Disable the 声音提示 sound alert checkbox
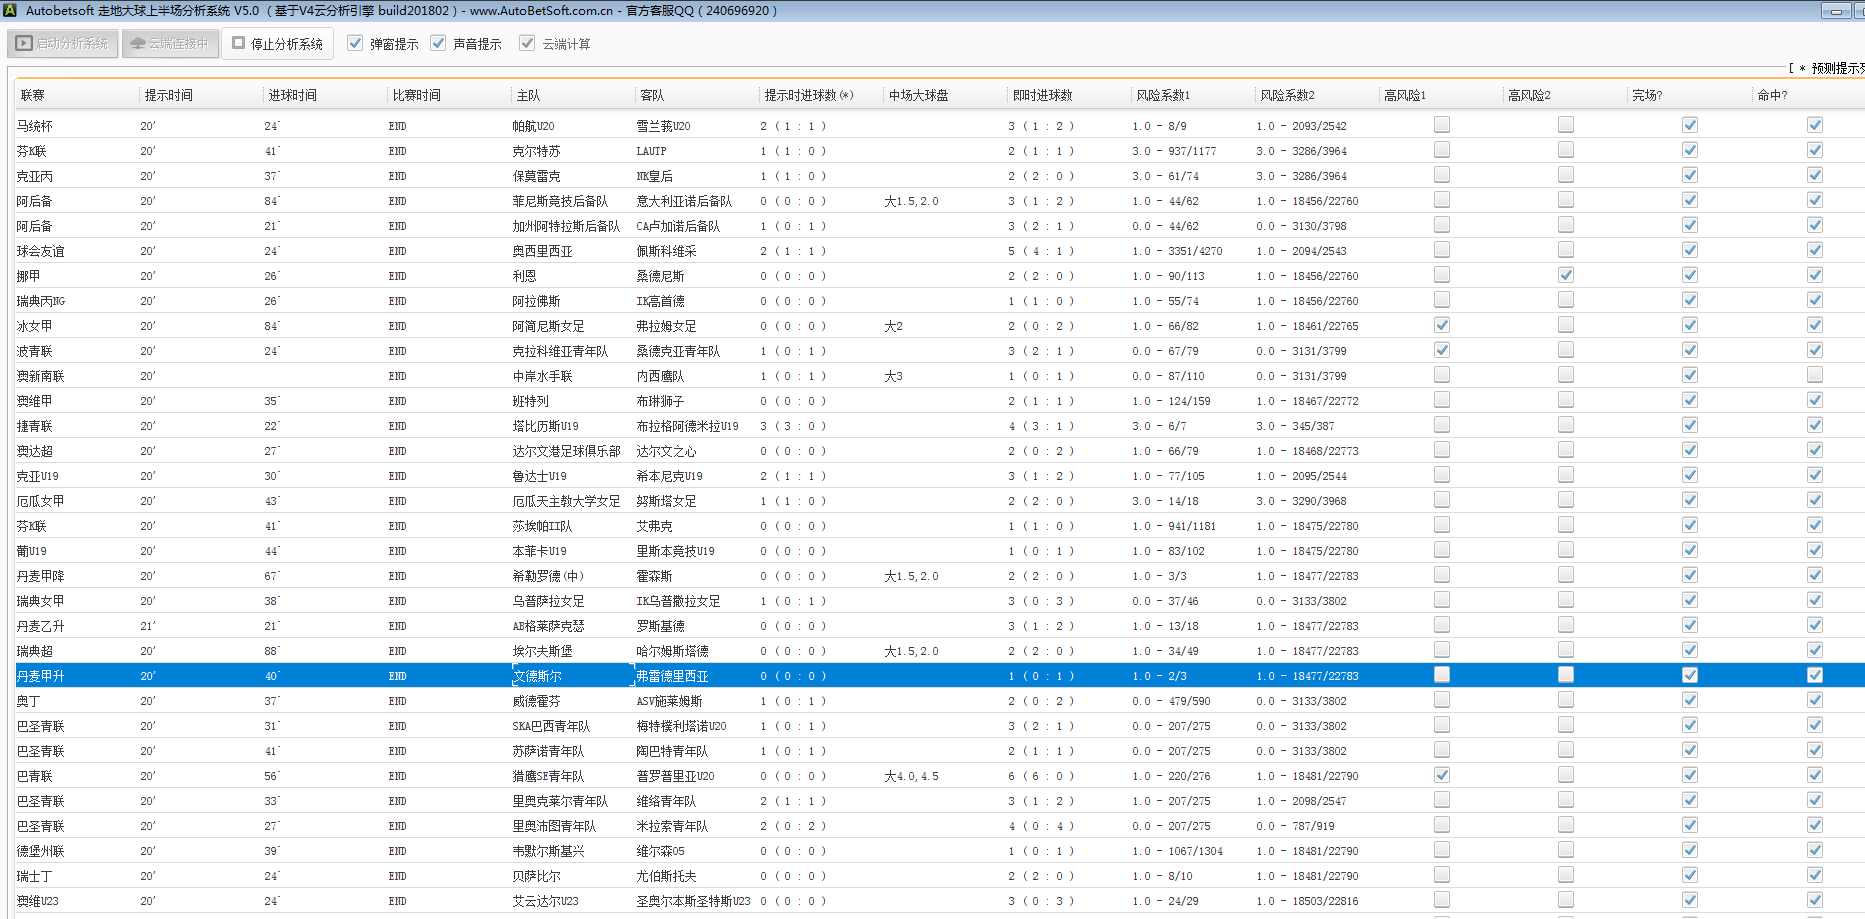 coord(438,43)
